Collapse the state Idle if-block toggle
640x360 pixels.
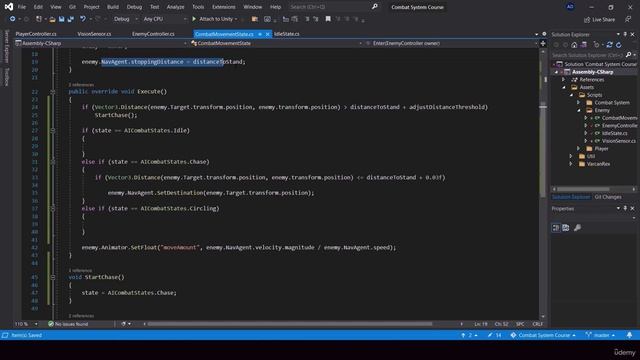click(53, 131)
